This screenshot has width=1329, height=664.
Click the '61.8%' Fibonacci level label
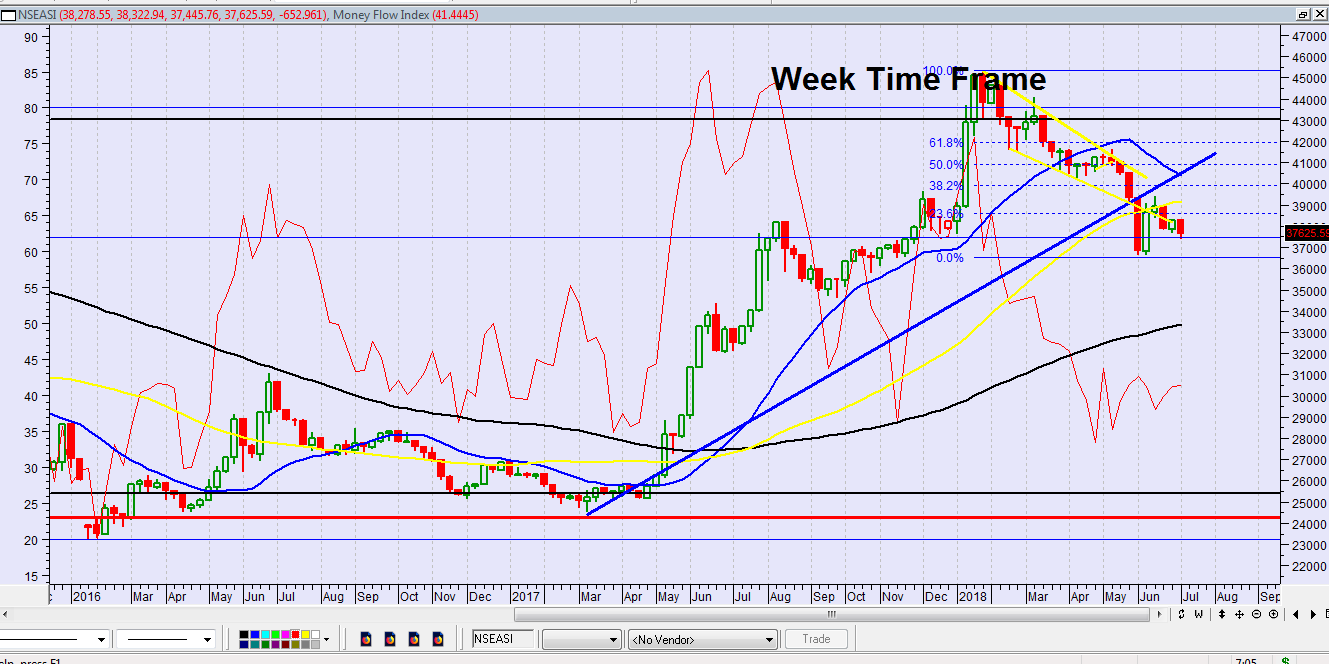(946, 143)
